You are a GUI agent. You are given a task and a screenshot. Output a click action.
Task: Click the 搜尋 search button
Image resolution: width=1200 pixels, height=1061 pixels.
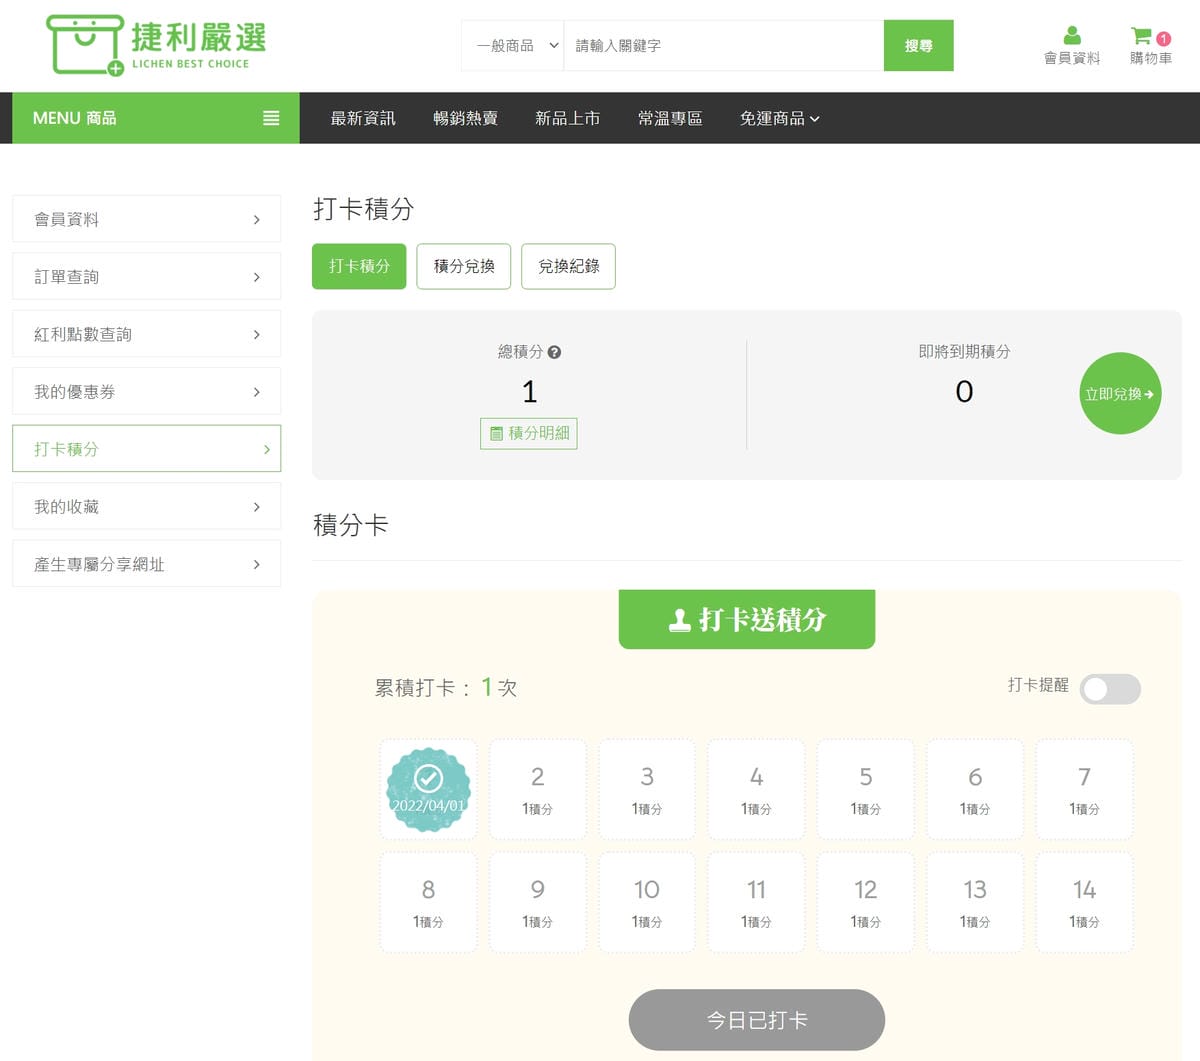(918, 44)
